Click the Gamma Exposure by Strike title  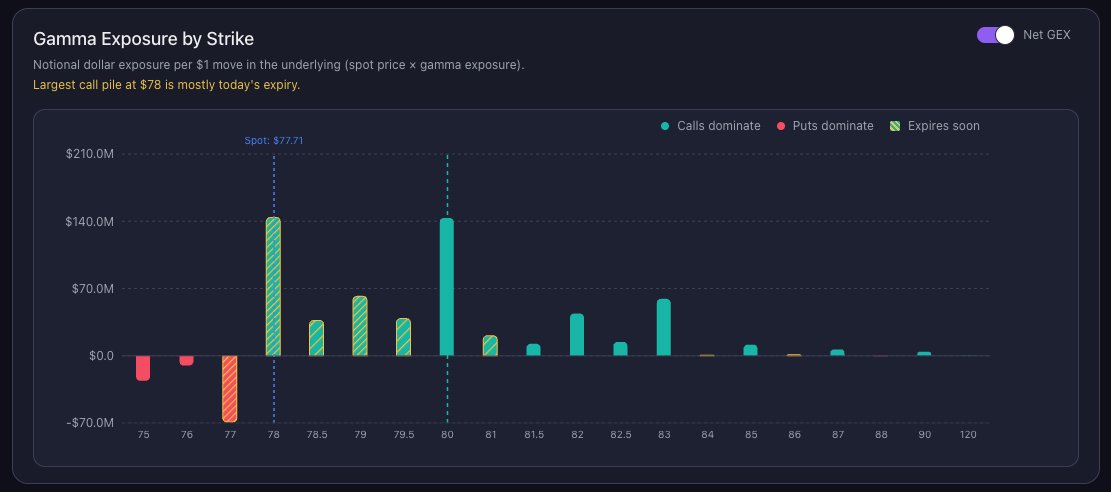coord(143,38)
